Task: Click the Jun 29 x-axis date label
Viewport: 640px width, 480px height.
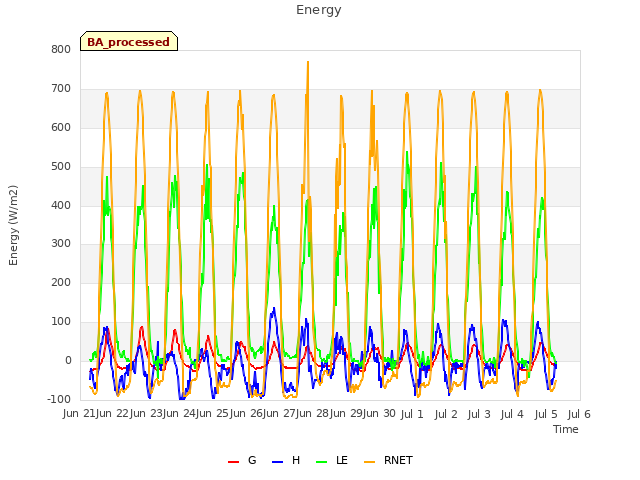Action: (x=345, y=414)
